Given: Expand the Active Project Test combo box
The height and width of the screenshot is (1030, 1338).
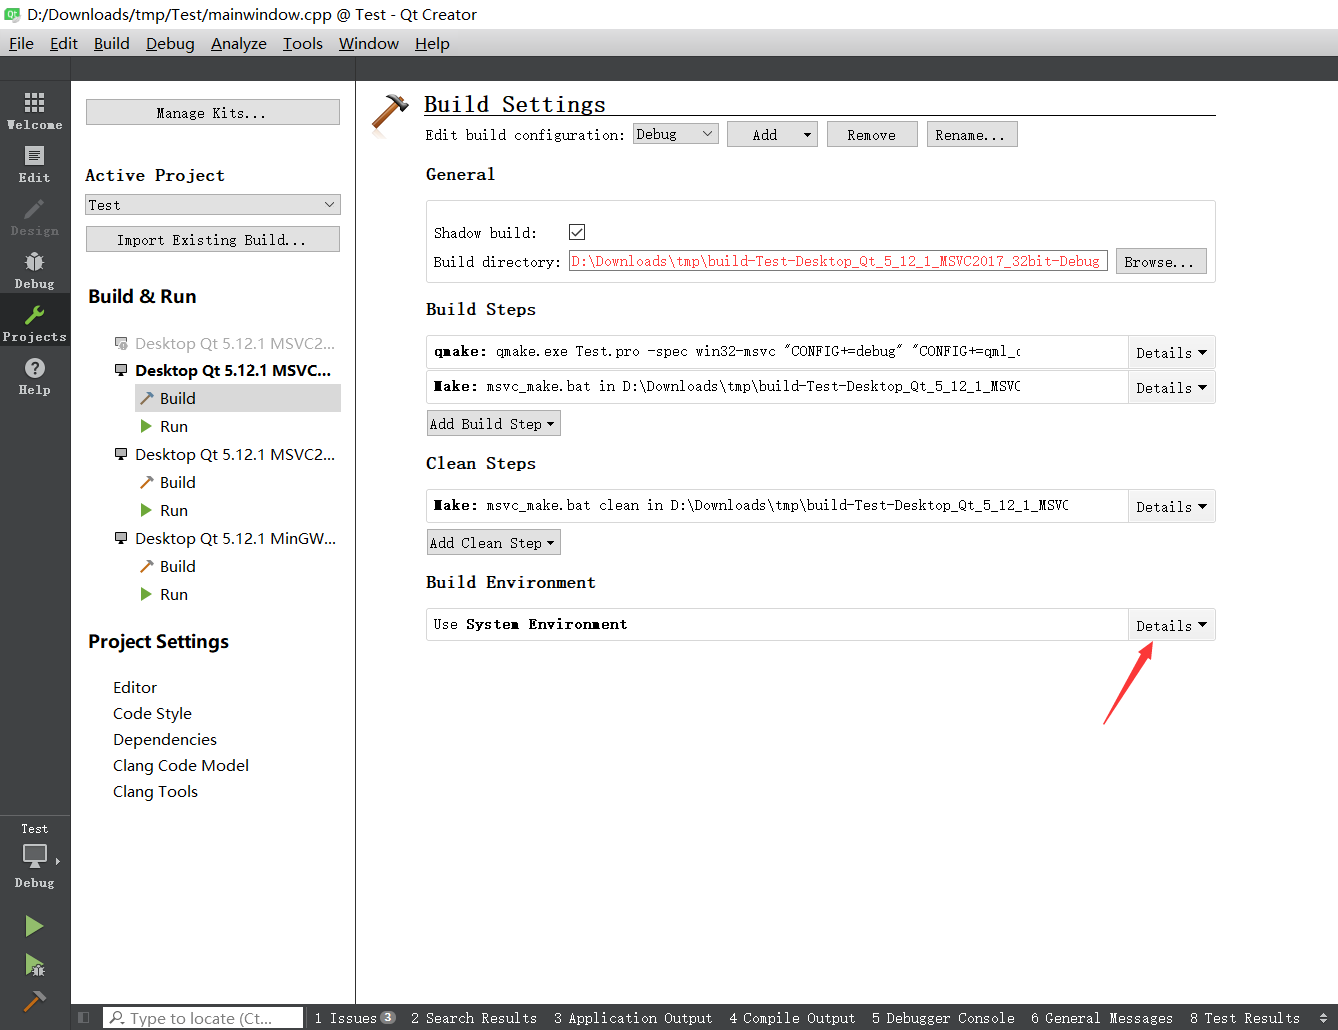Looking at the screenshot, I should [213, 205].
